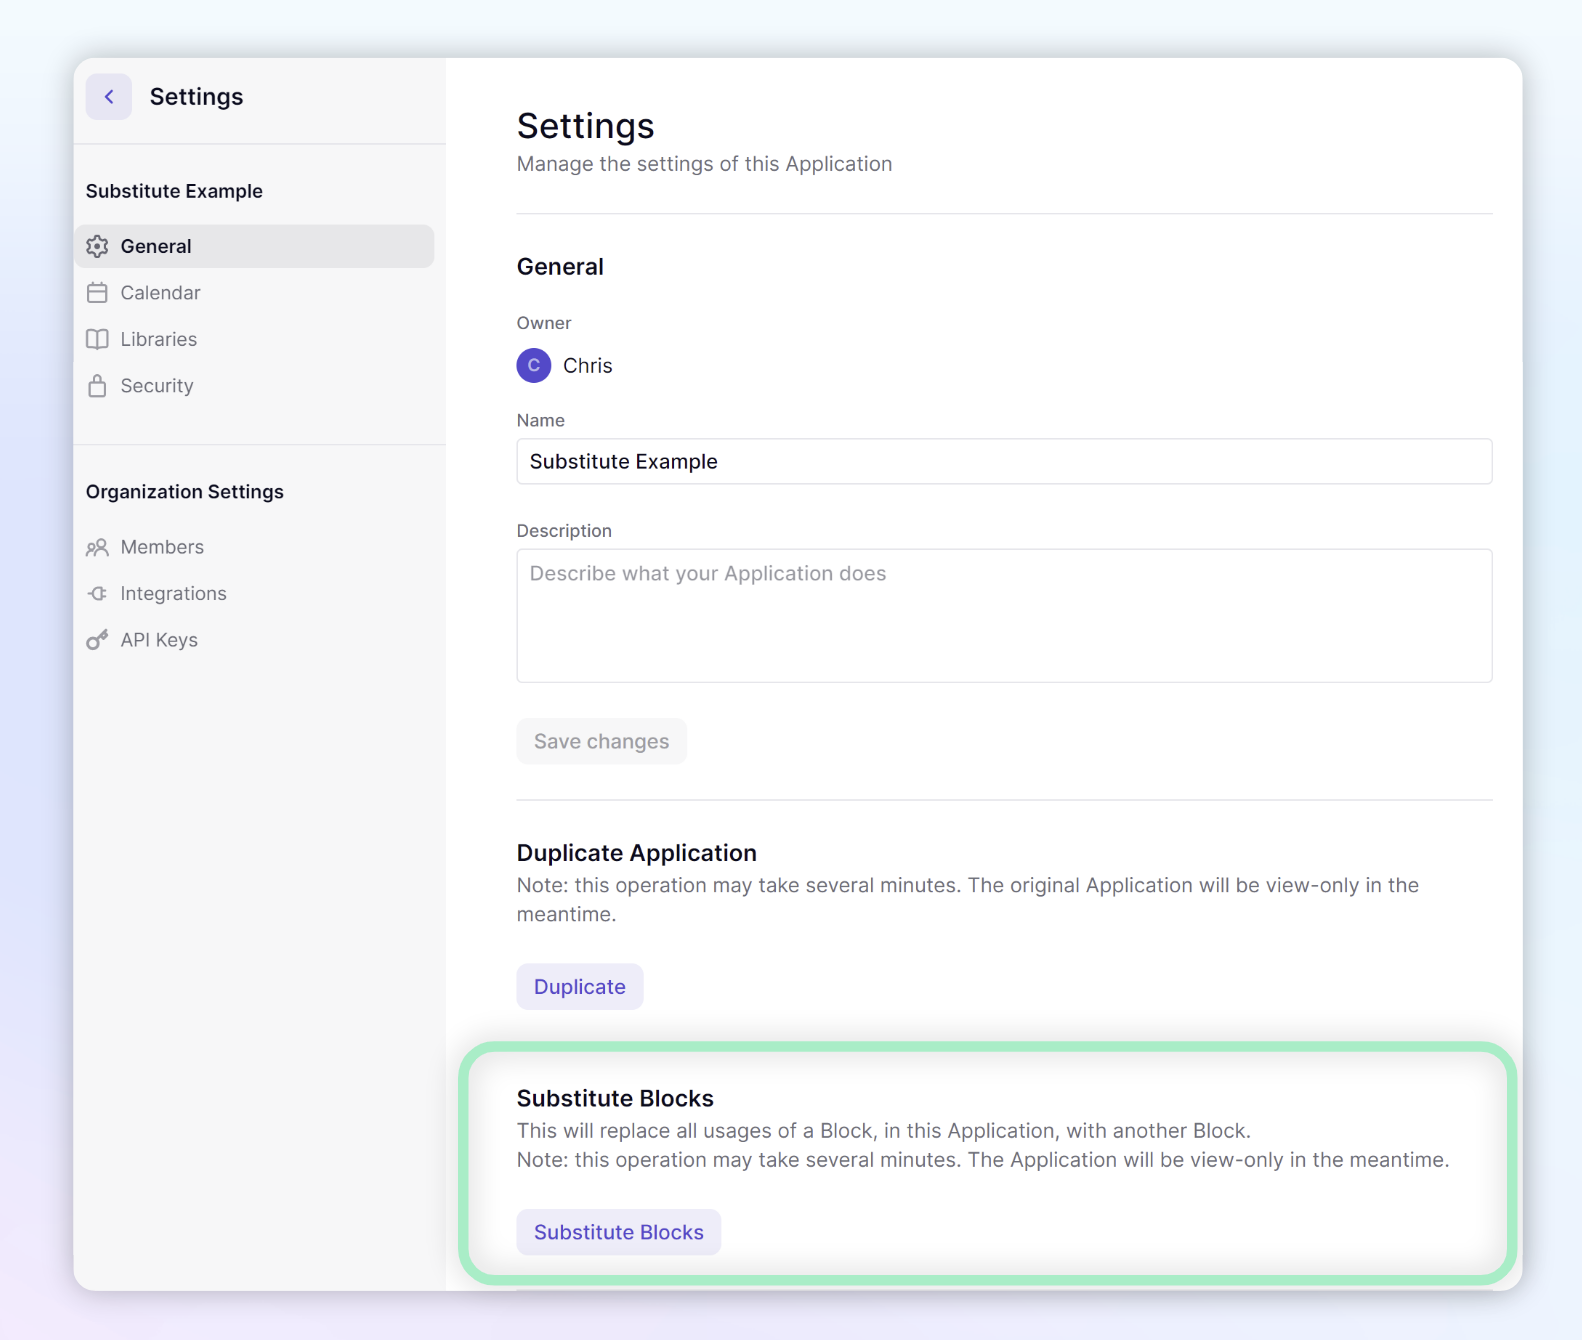The width and height of the screenshot is (1582, 1340).
Task: Click the Organization Settings heading
Action: coord(185,492)
